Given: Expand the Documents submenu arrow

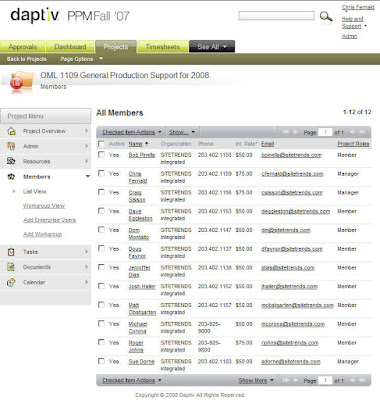Looking at the screenshot, I should 86,267.
